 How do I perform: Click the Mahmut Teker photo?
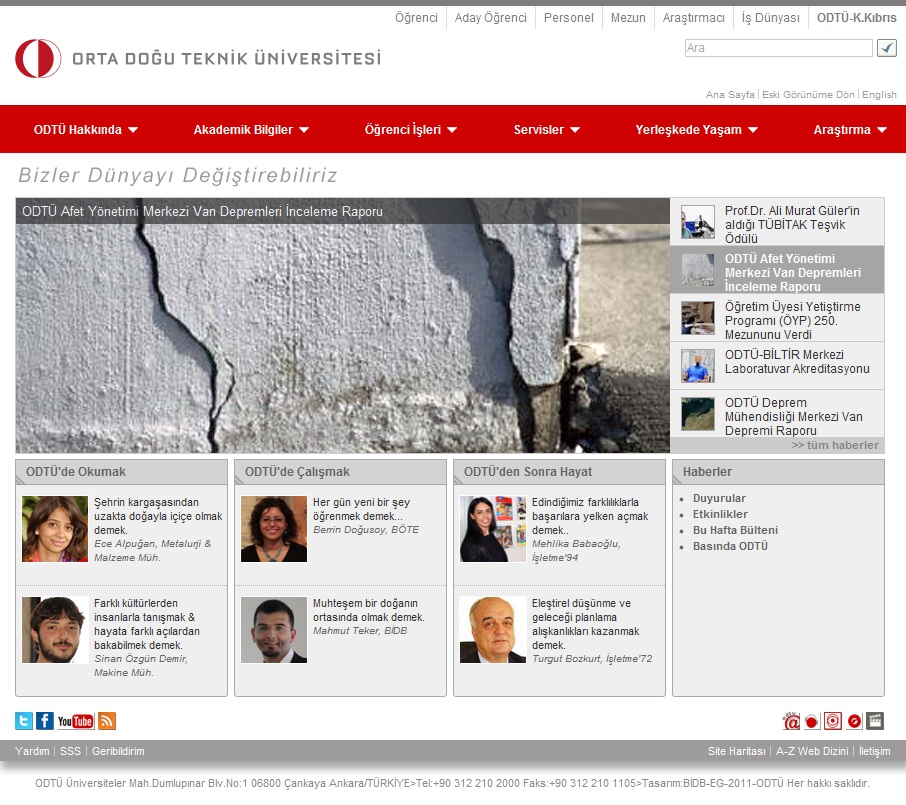pyautogui.click(x=274, y=630)
